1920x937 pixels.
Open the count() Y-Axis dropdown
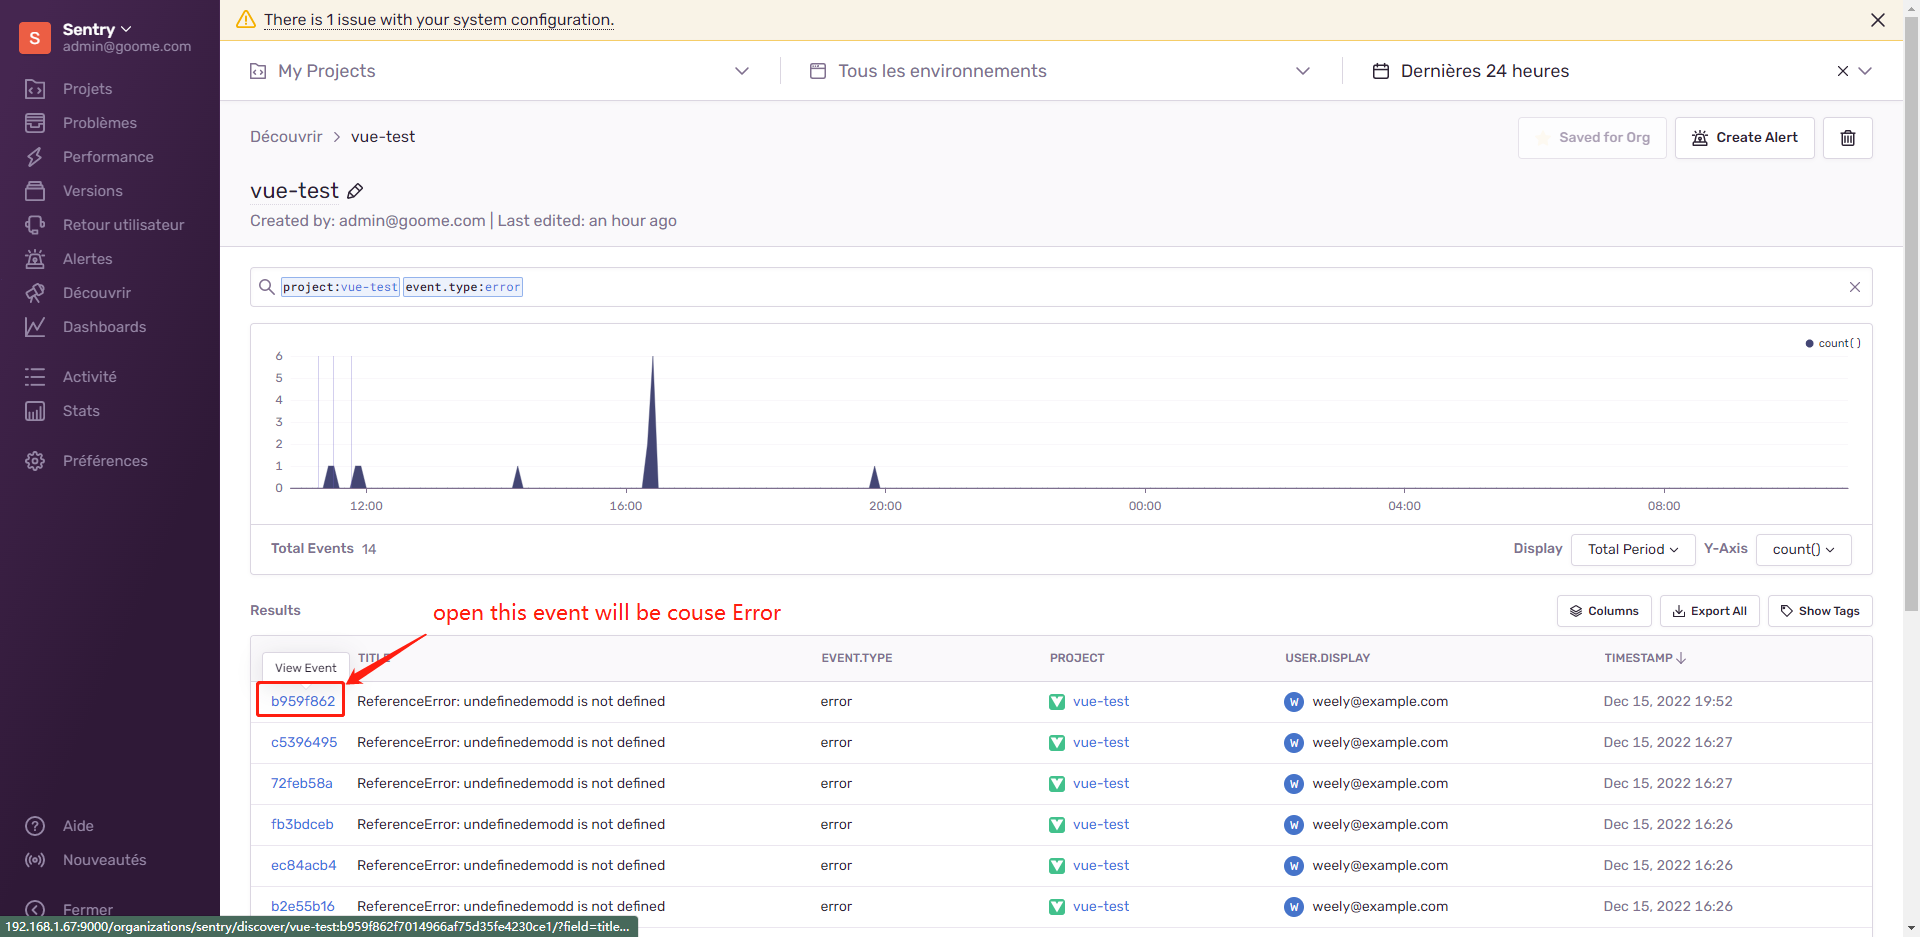1803,549
